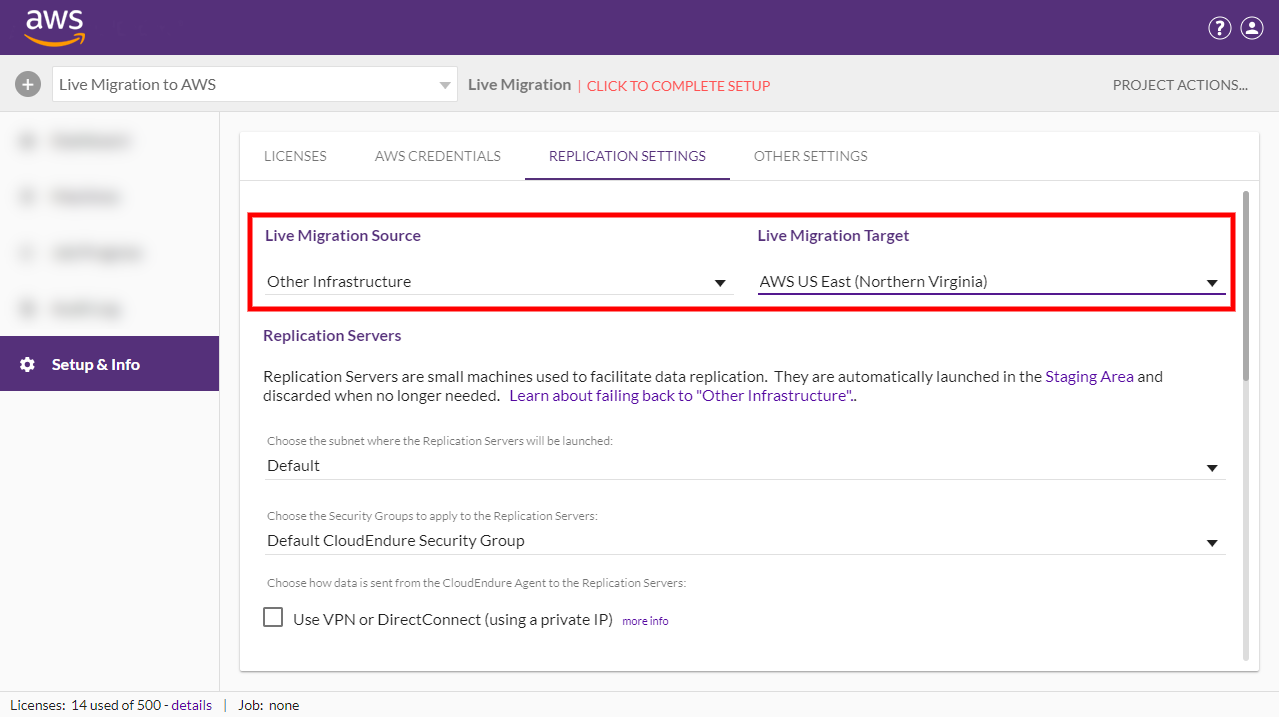The image size is (1279, 717).
Task: Switch to the AWS Credentials tab
Action: 438,156
